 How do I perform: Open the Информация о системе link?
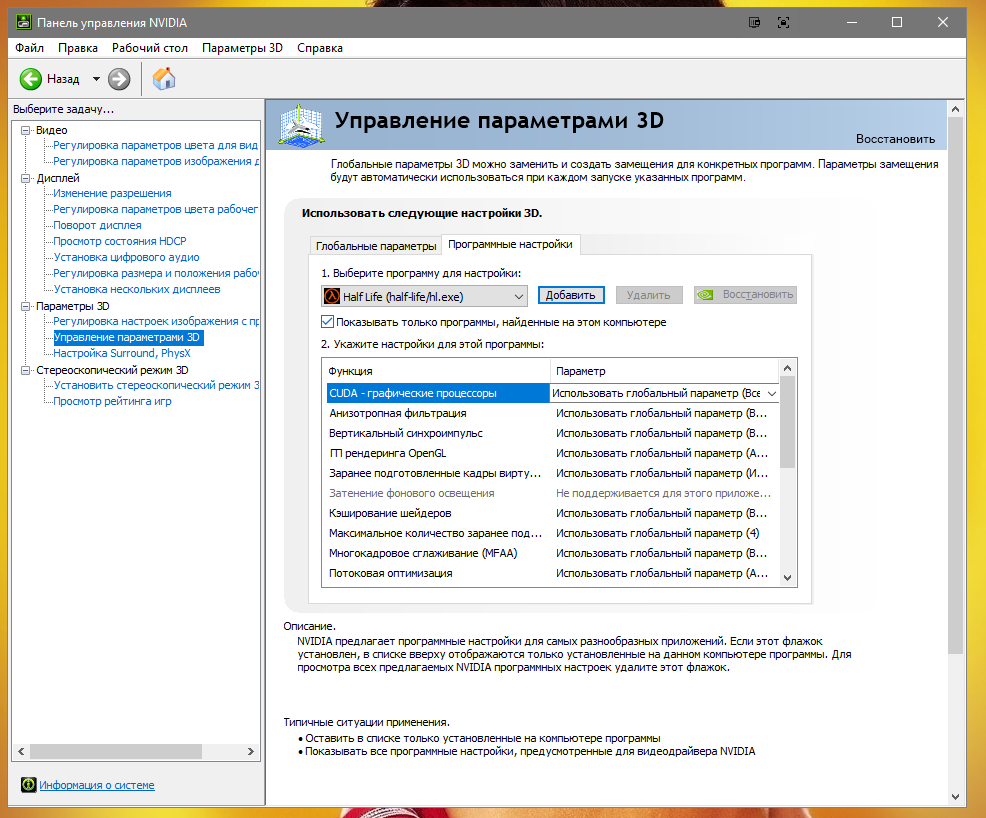pyautogui.click(x=97, y=785)
